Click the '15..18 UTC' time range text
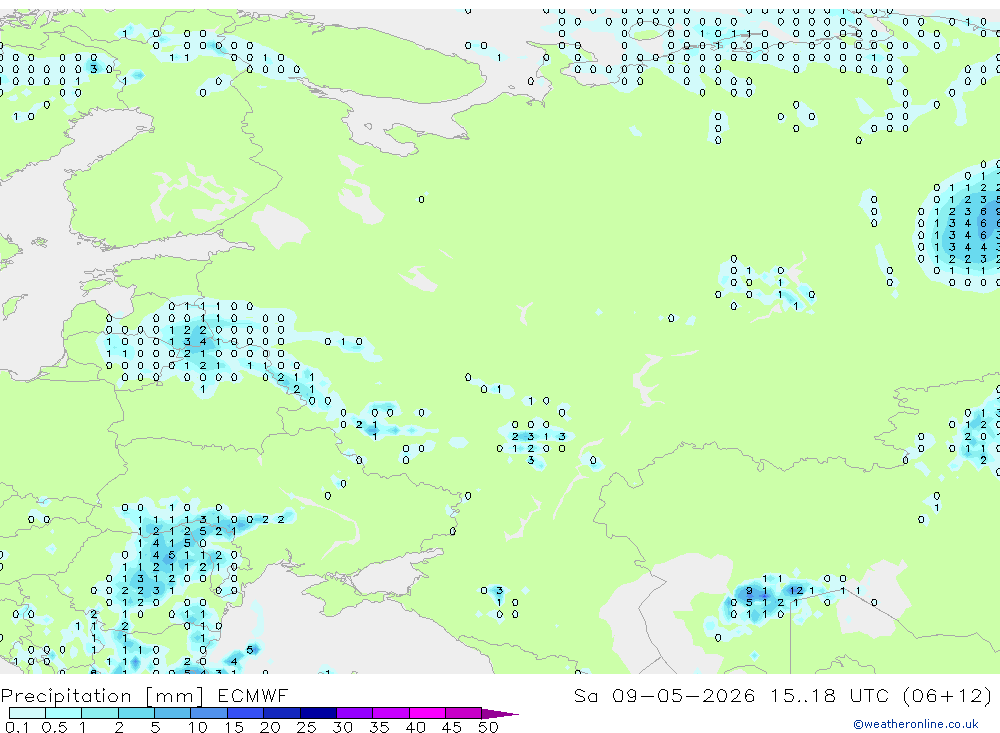 832,695
